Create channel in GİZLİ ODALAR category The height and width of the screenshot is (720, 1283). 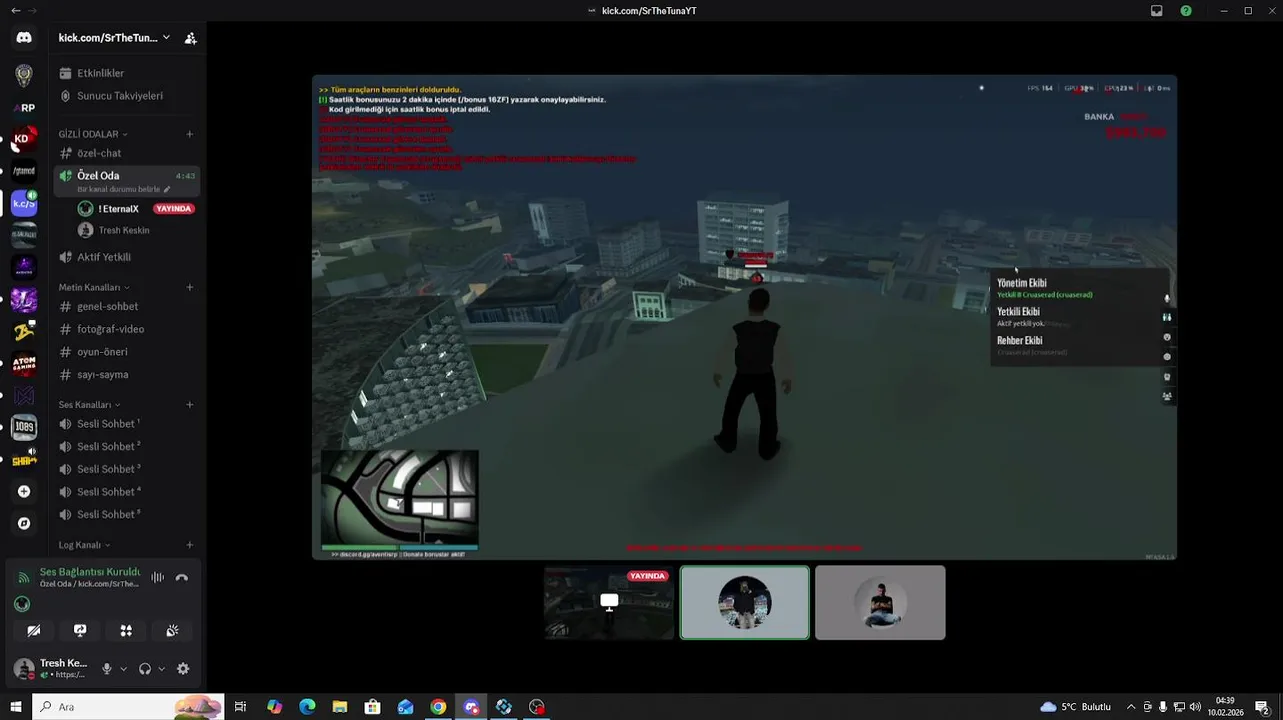point(190,134)
